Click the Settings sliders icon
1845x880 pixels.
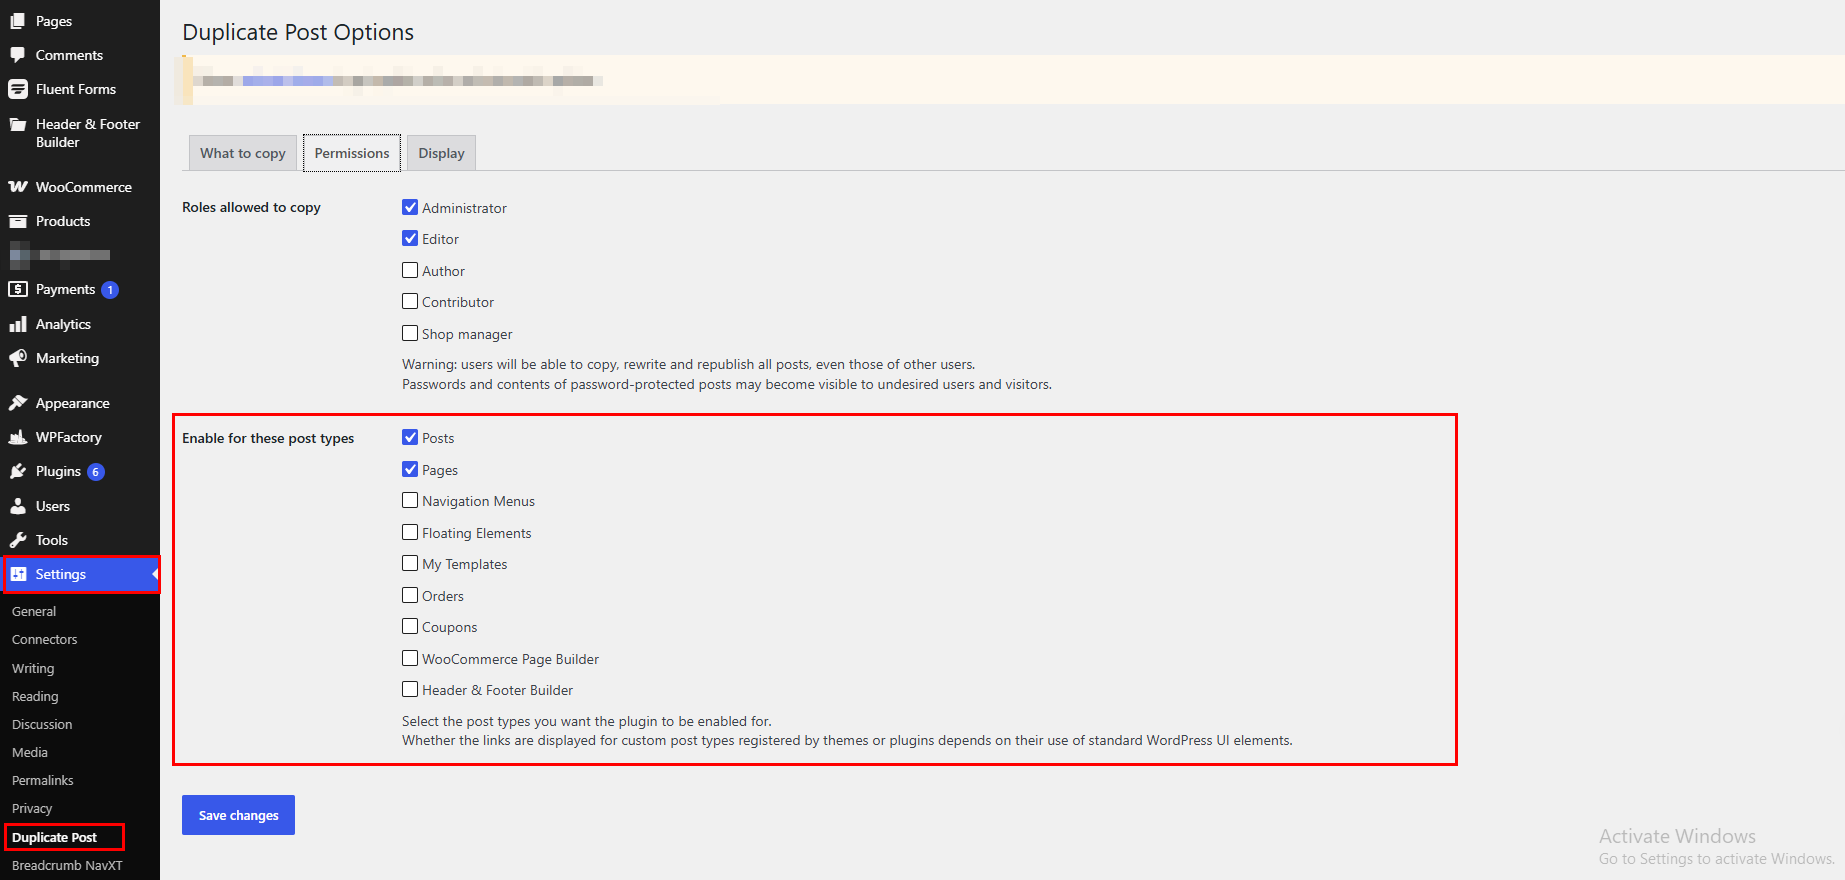(18, 574)
